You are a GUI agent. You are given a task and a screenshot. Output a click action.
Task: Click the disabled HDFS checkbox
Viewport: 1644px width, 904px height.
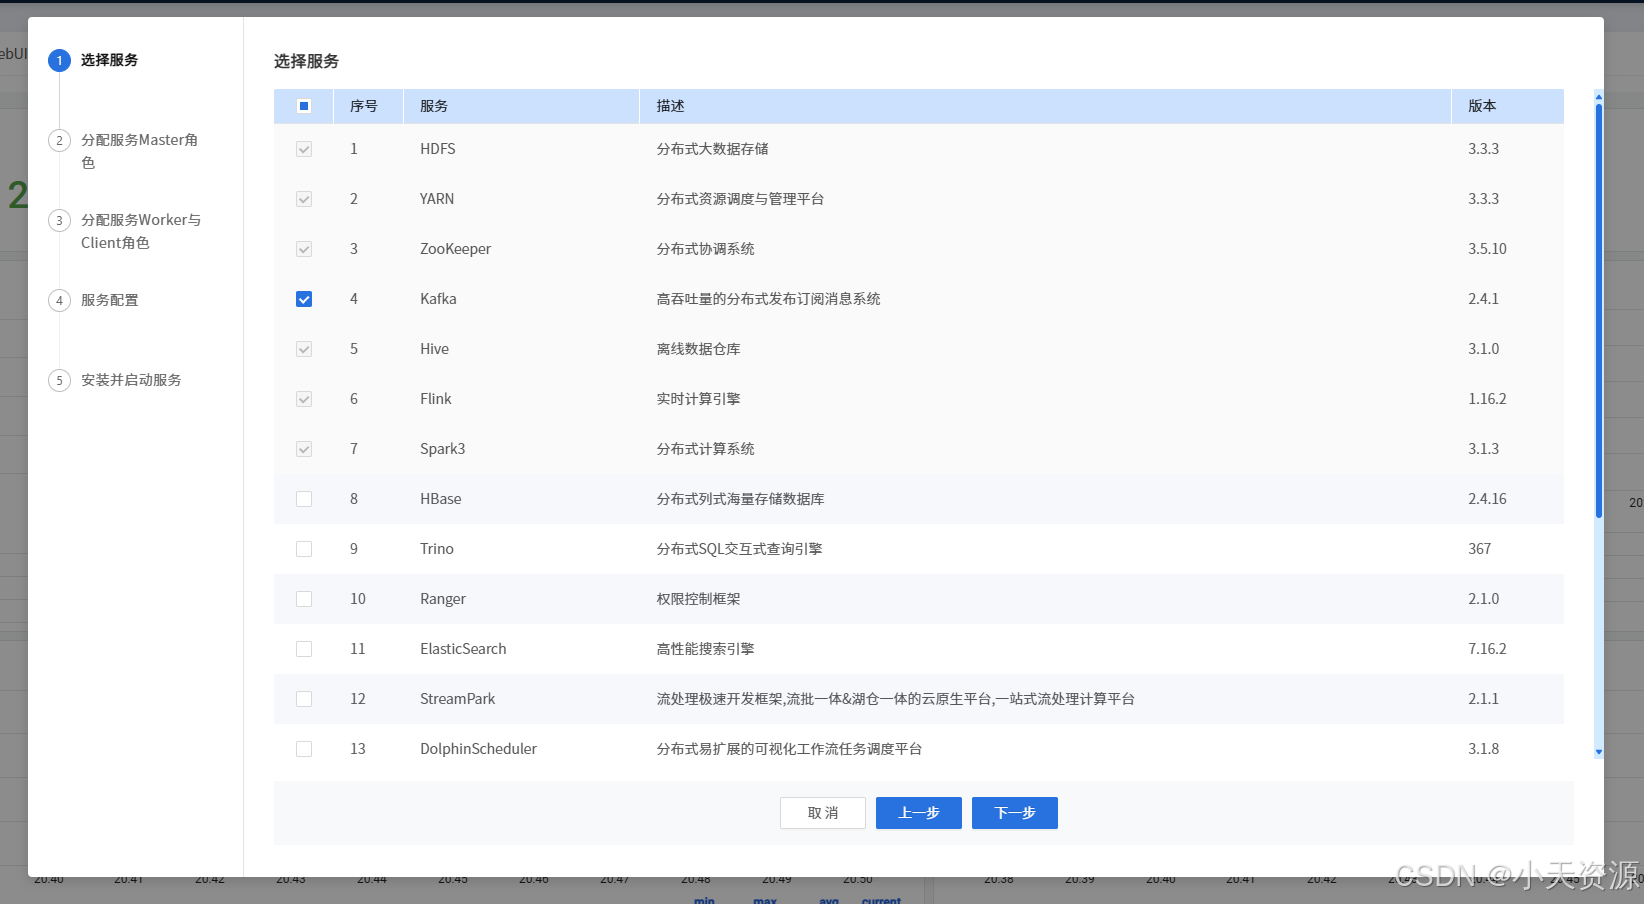(x=304, y=149)
